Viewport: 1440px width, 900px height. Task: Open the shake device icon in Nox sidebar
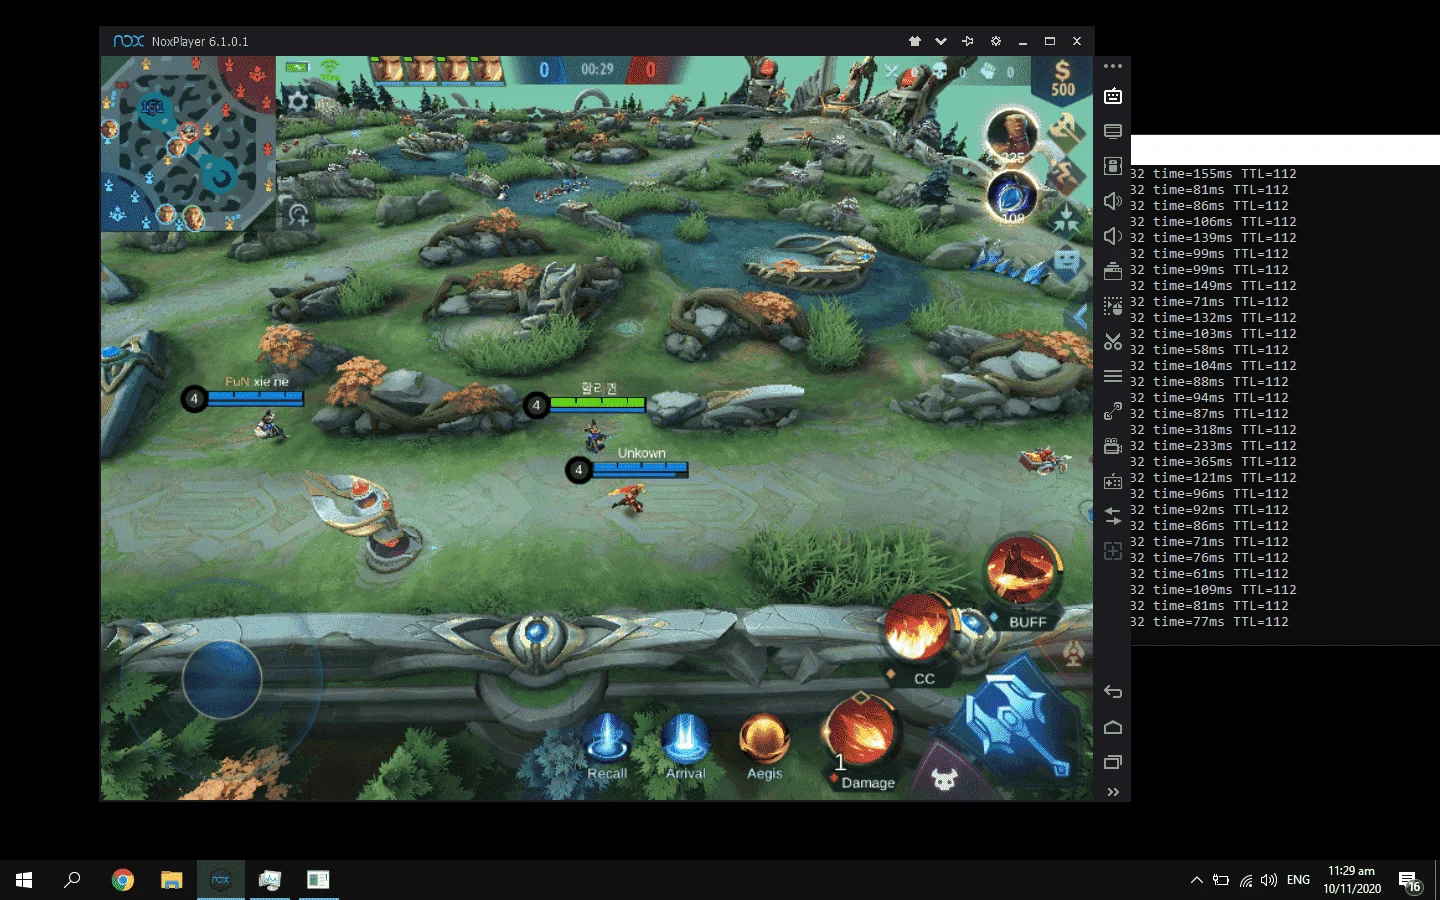[x=1113, y=166]
